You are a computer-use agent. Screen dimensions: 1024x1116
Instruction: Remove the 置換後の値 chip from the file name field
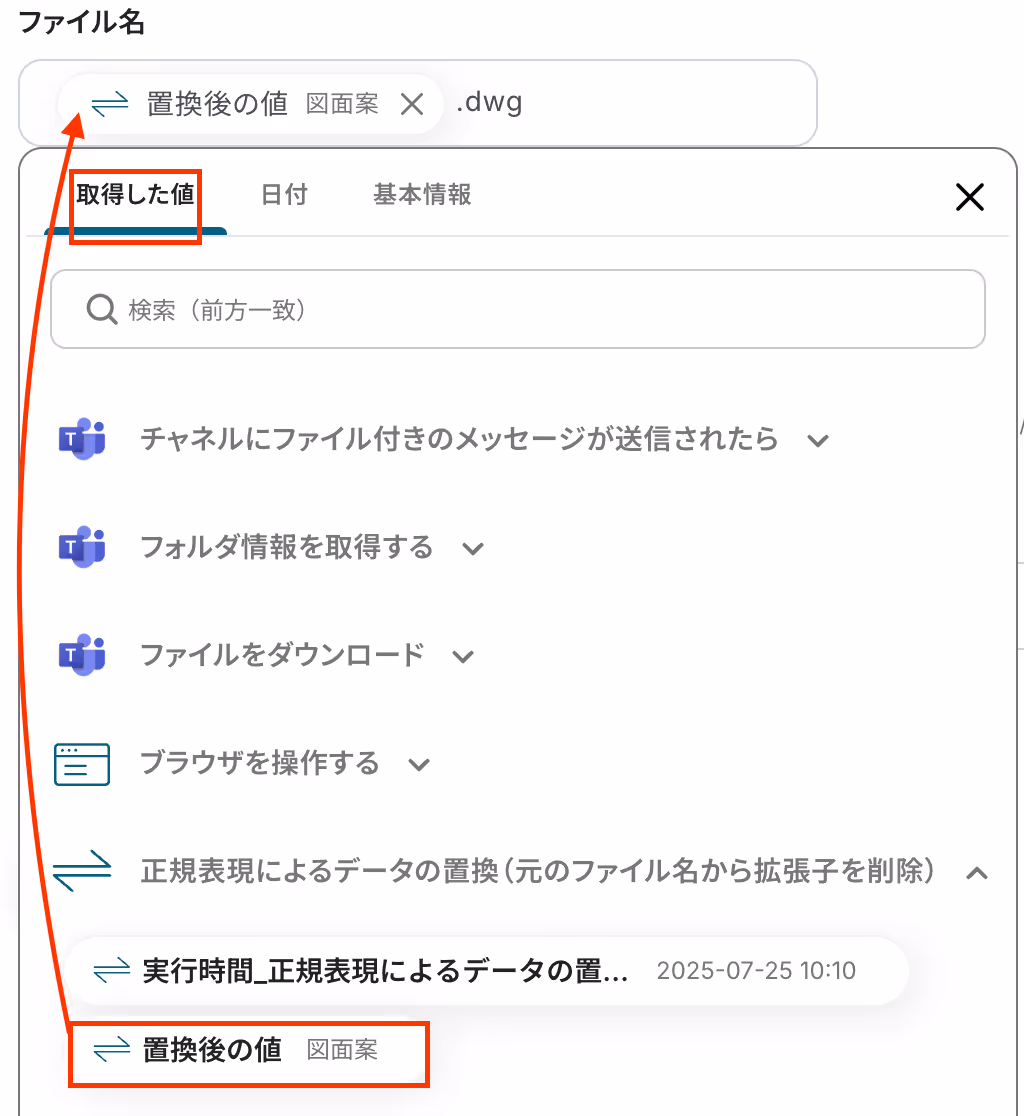click(411, 105)
